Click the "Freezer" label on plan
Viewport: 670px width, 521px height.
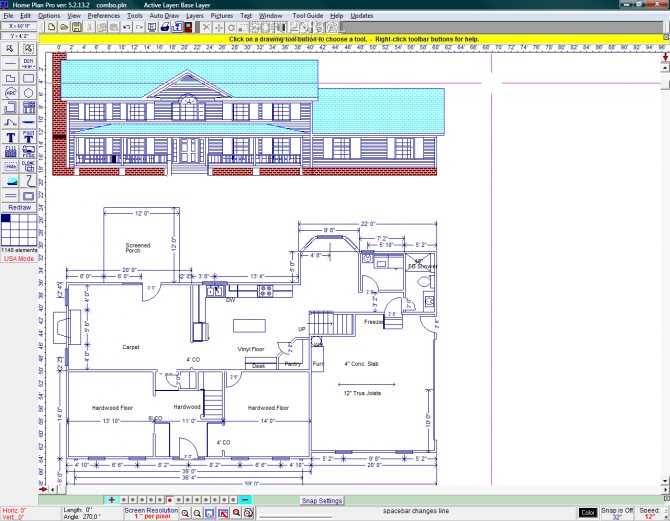[x=374, y=322]
